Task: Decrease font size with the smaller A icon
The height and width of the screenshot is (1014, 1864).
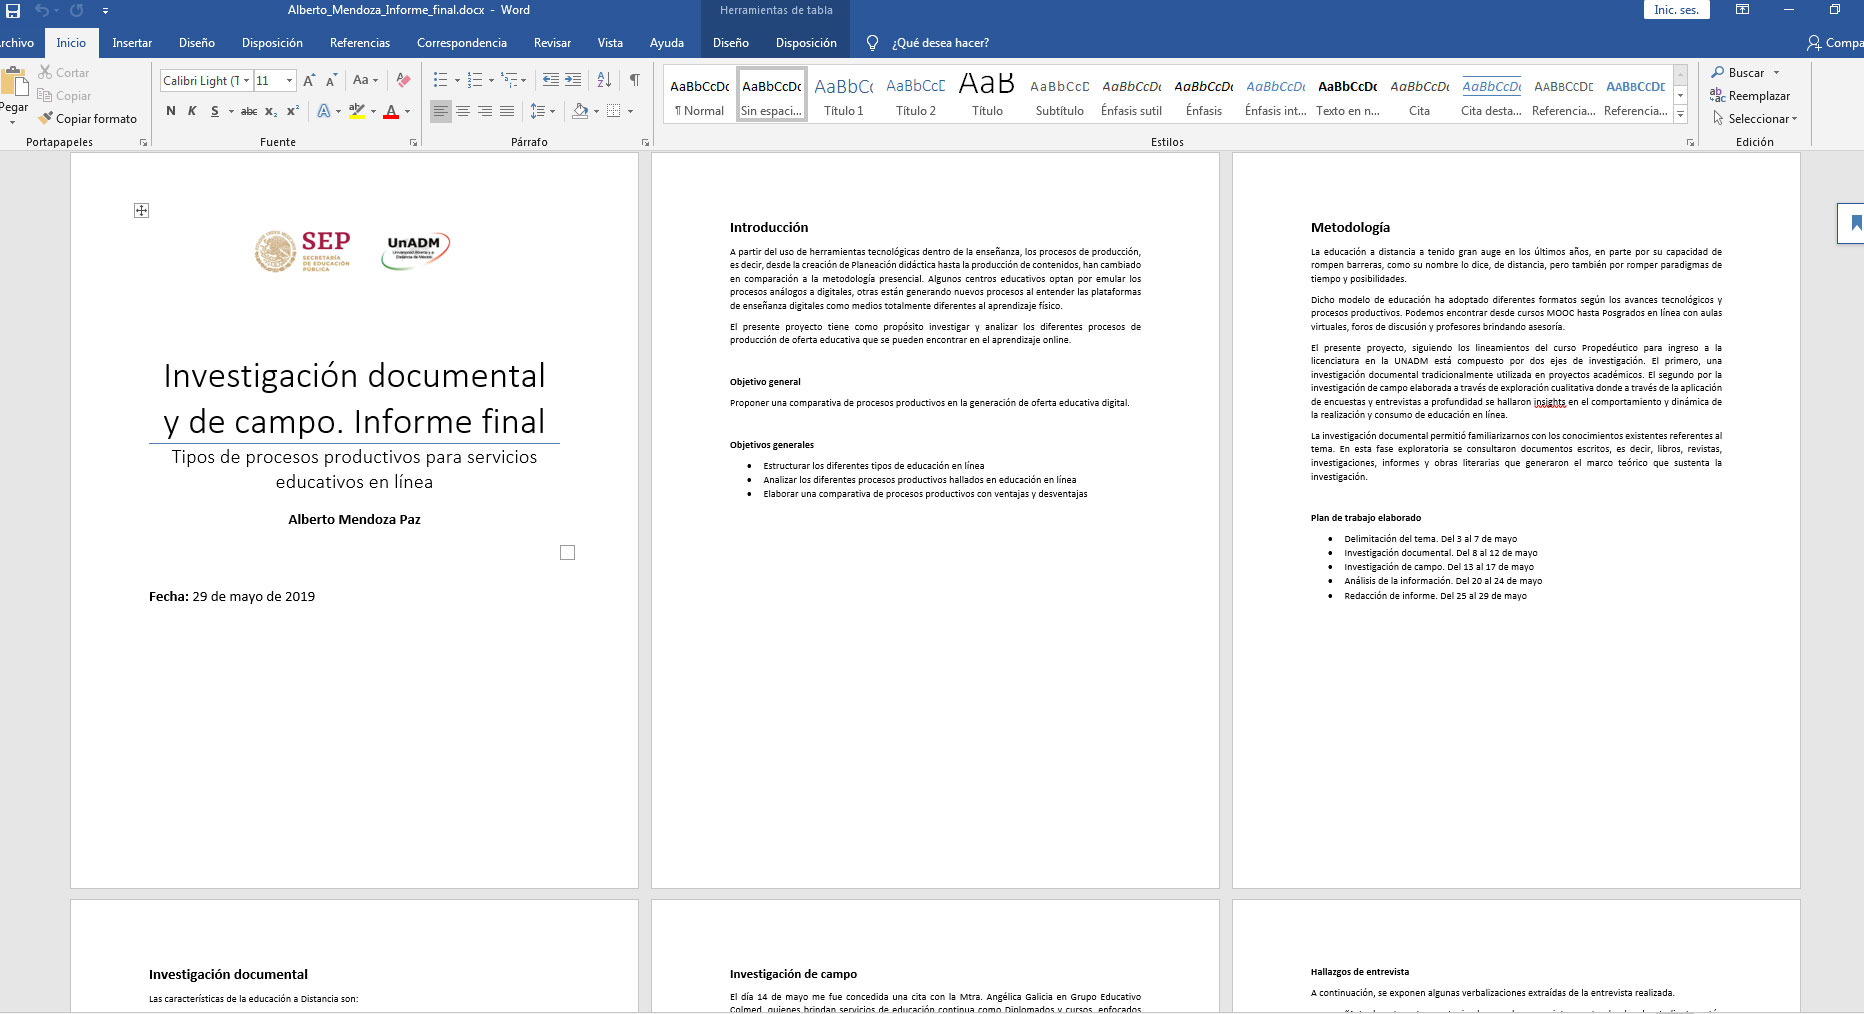Action: 331,80
